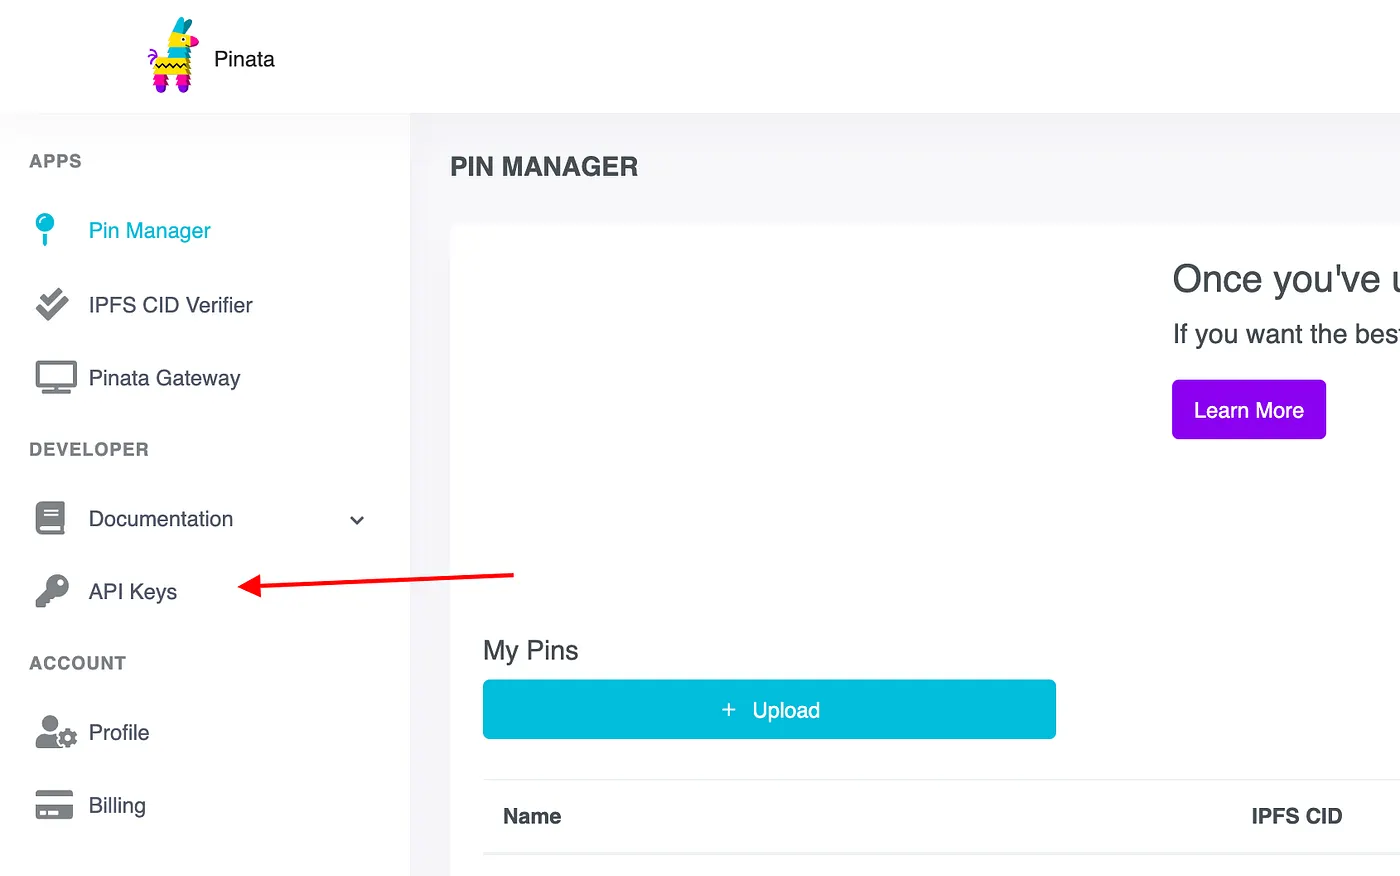1400x876 pixels.
Task: Open the API Keys page
Action: [x=133, y=592]
